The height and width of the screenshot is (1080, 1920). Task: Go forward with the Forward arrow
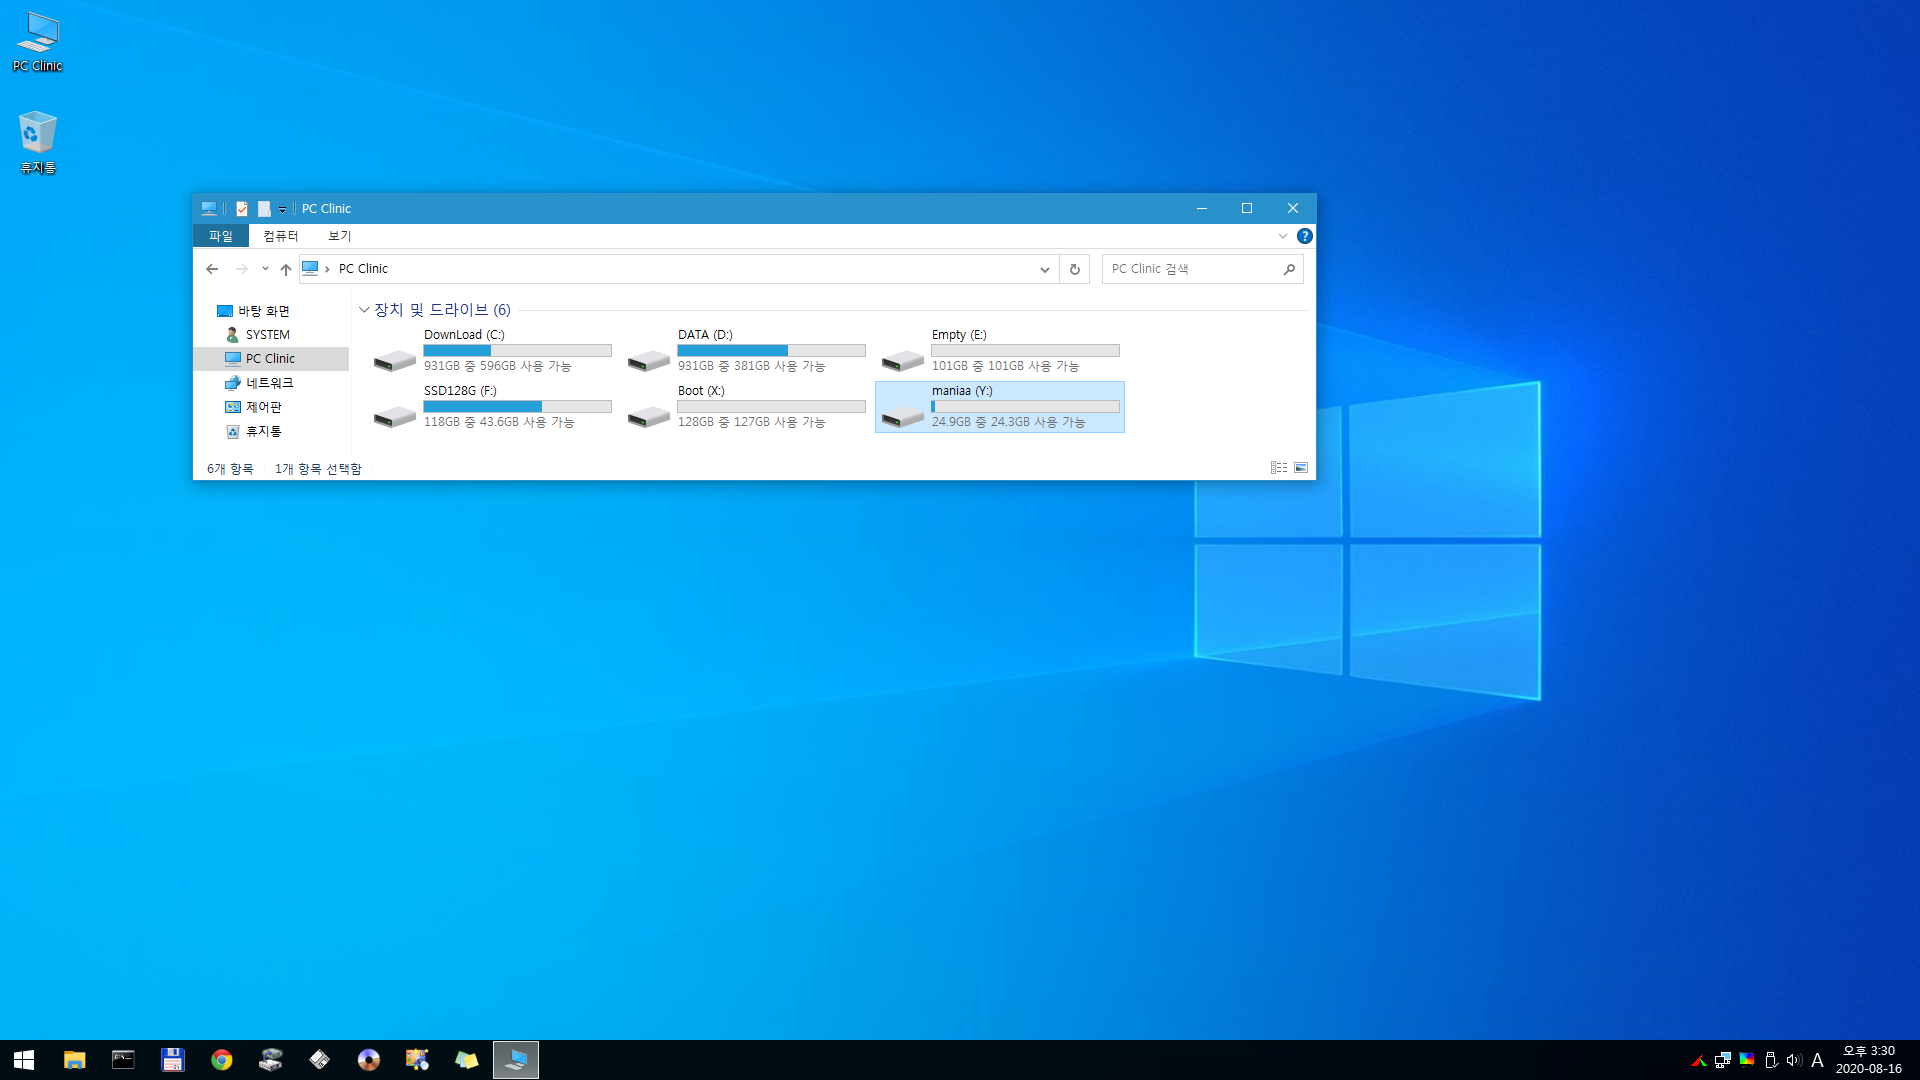point(241,269)
